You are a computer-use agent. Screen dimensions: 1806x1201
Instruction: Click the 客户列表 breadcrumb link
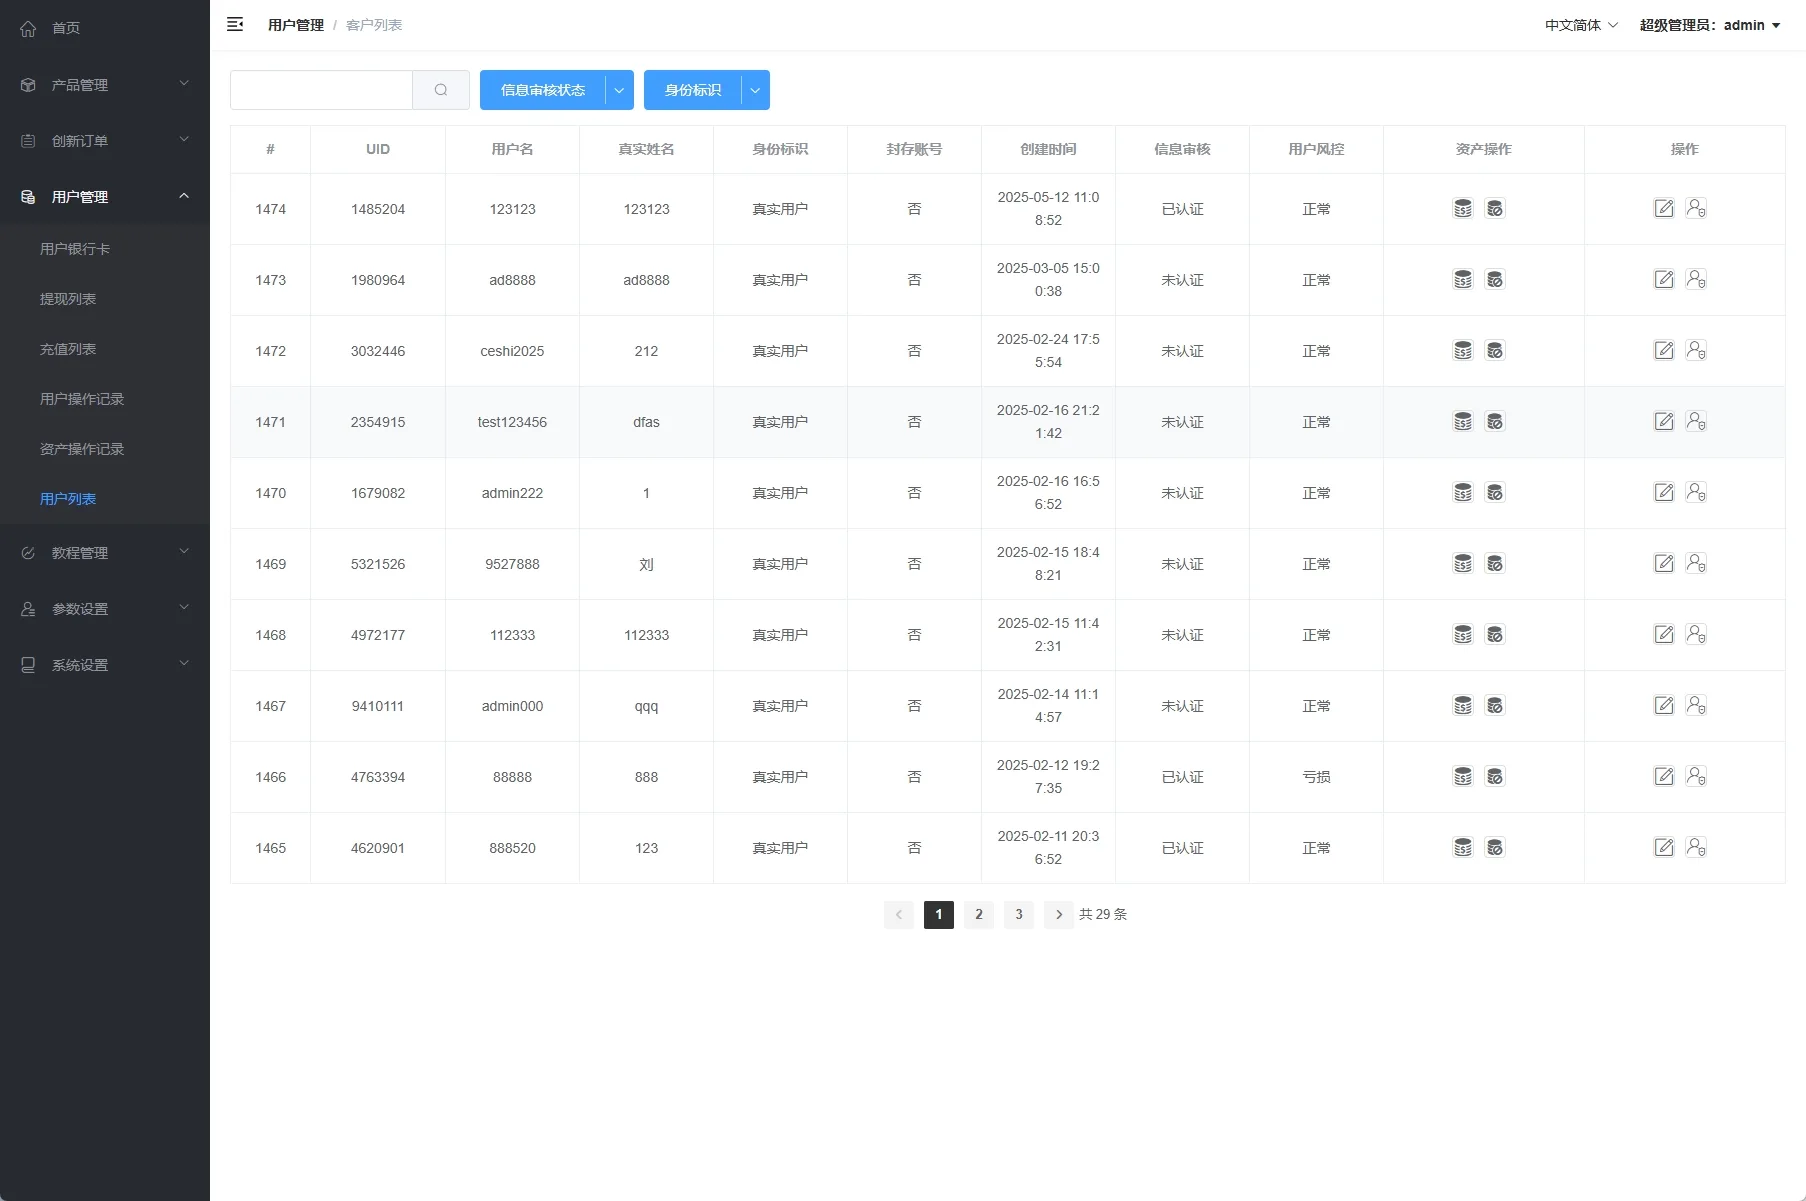[373, 24]
